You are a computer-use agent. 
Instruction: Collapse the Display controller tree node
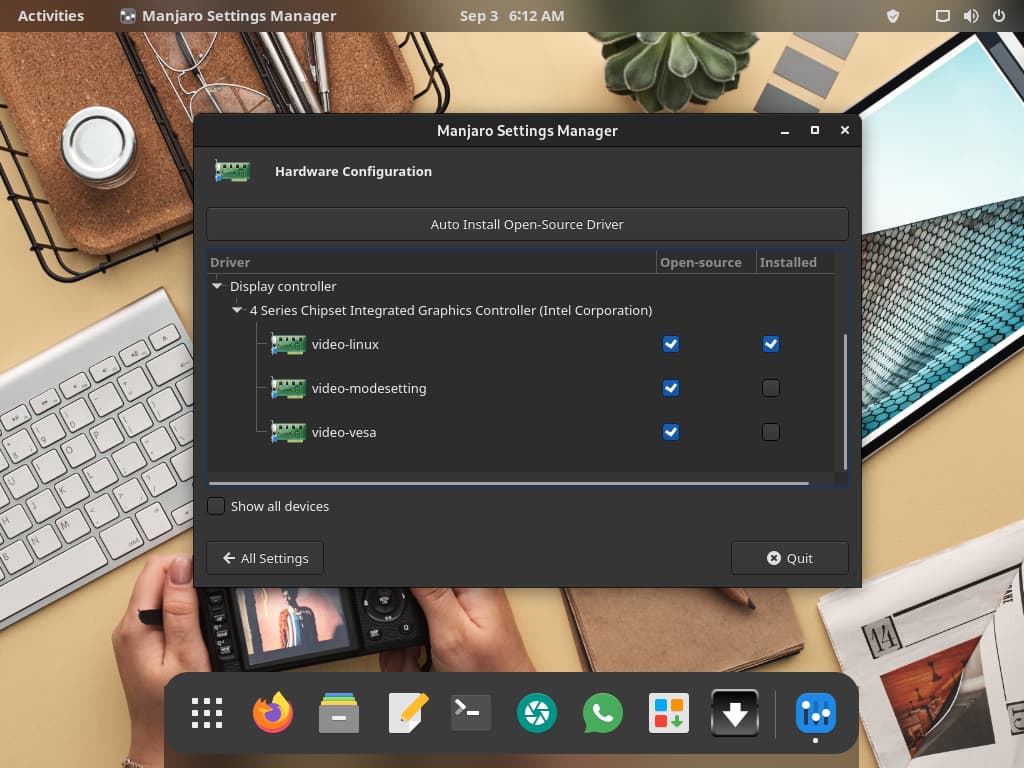pos(217,286)
